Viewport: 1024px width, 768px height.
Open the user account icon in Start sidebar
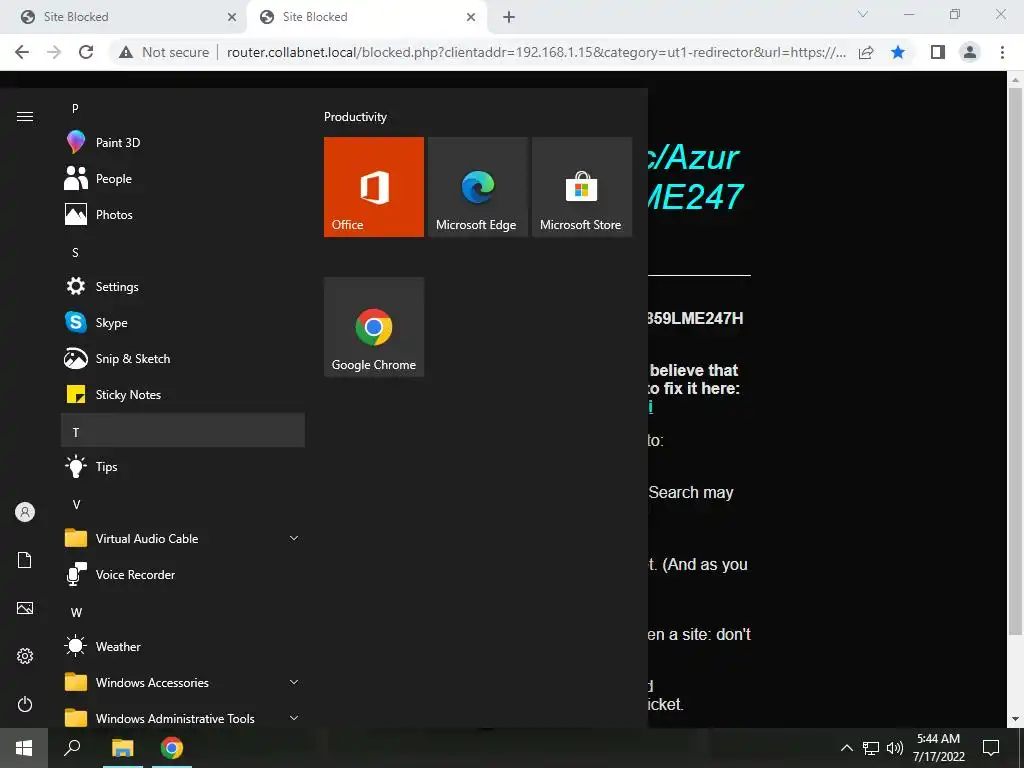point(25,512)
